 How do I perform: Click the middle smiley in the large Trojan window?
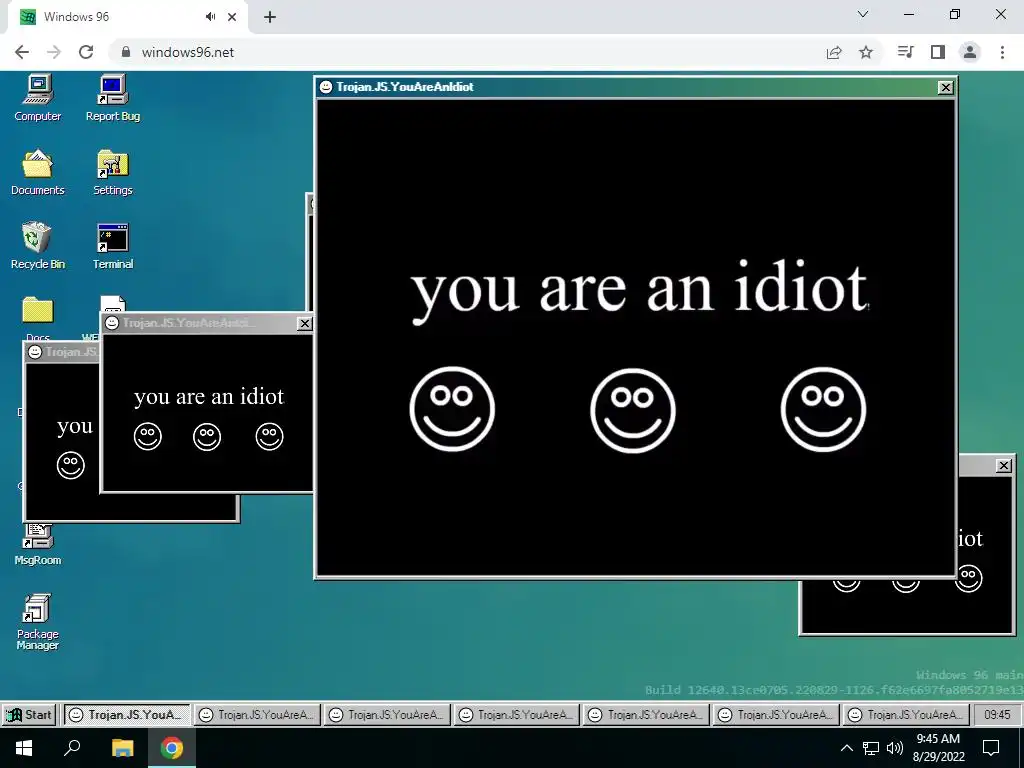(x=633, y=410)
